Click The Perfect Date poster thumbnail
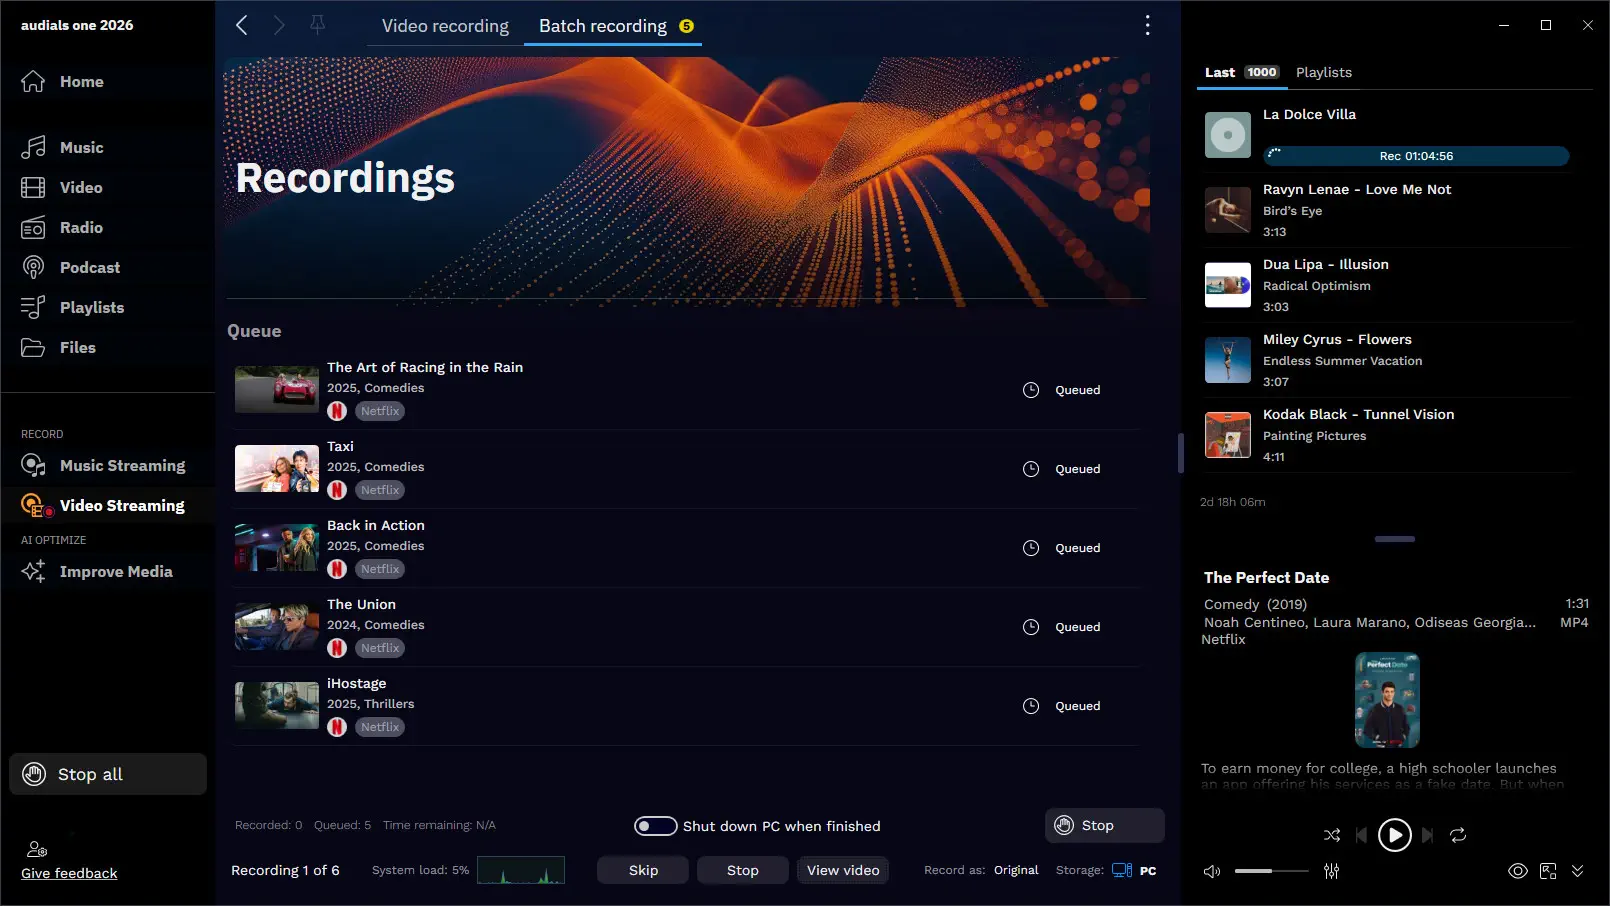 [x=1387, y=700]
